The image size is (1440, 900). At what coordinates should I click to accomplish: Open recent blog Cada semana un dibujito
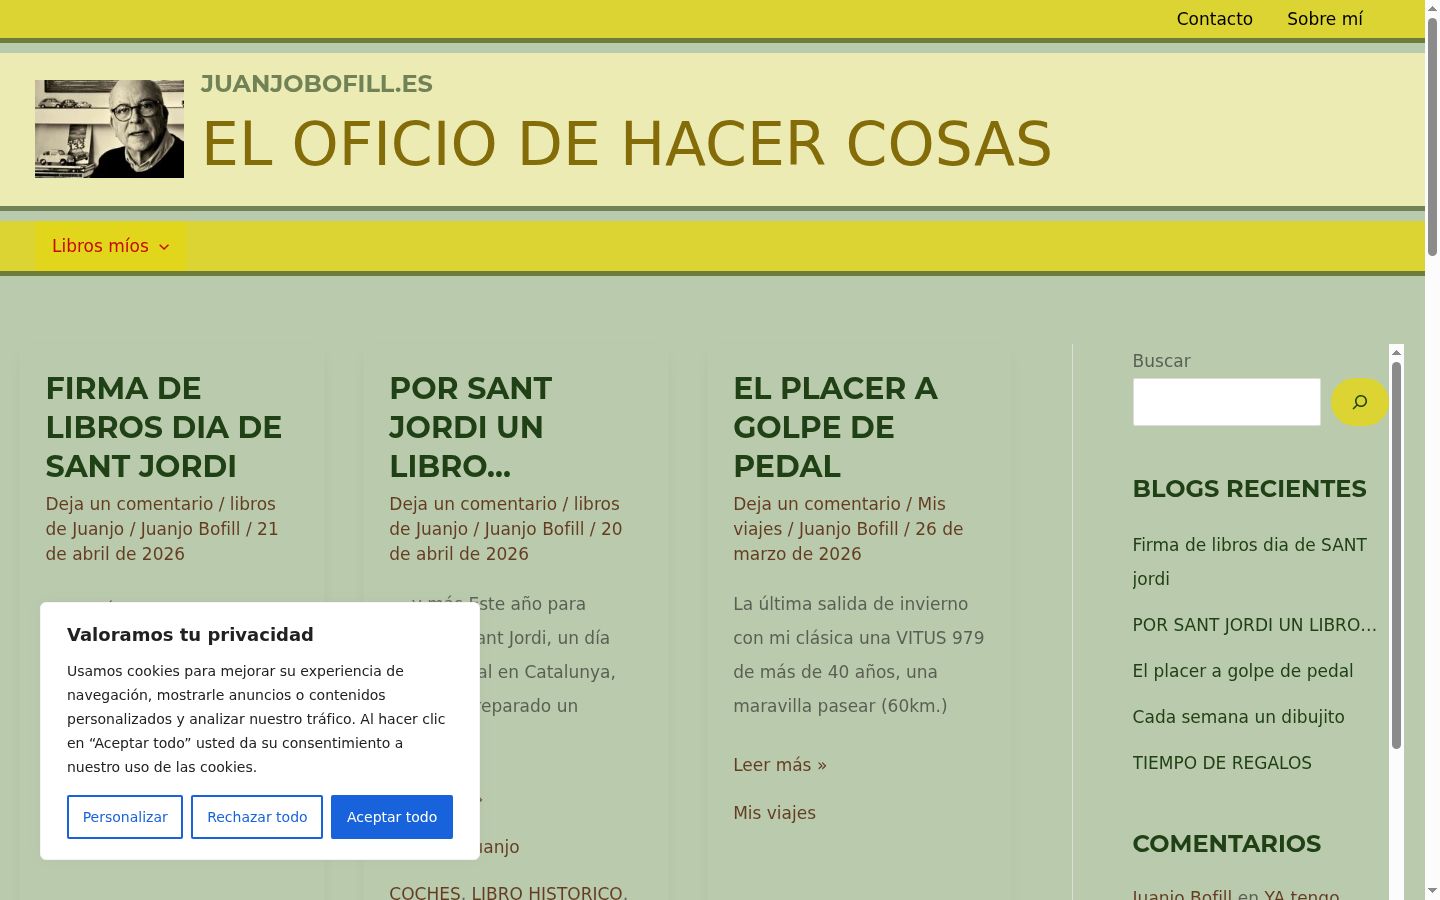tap(1238, 717)
